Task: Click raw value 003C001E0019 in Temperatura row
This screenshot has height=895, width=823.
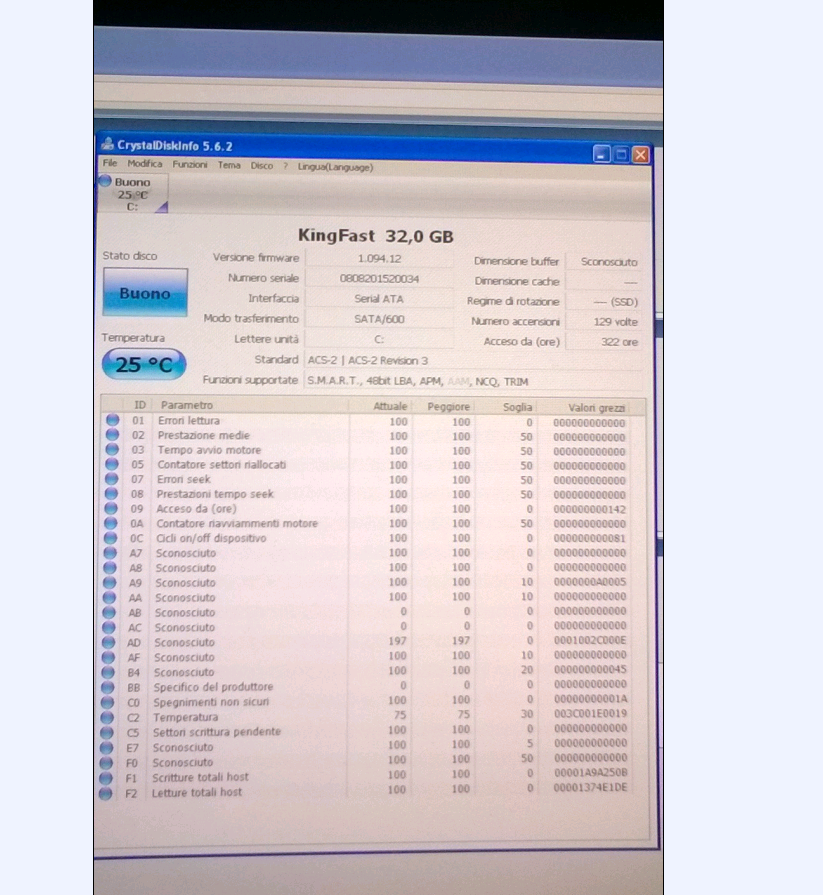Action: (x=590, y=713)
